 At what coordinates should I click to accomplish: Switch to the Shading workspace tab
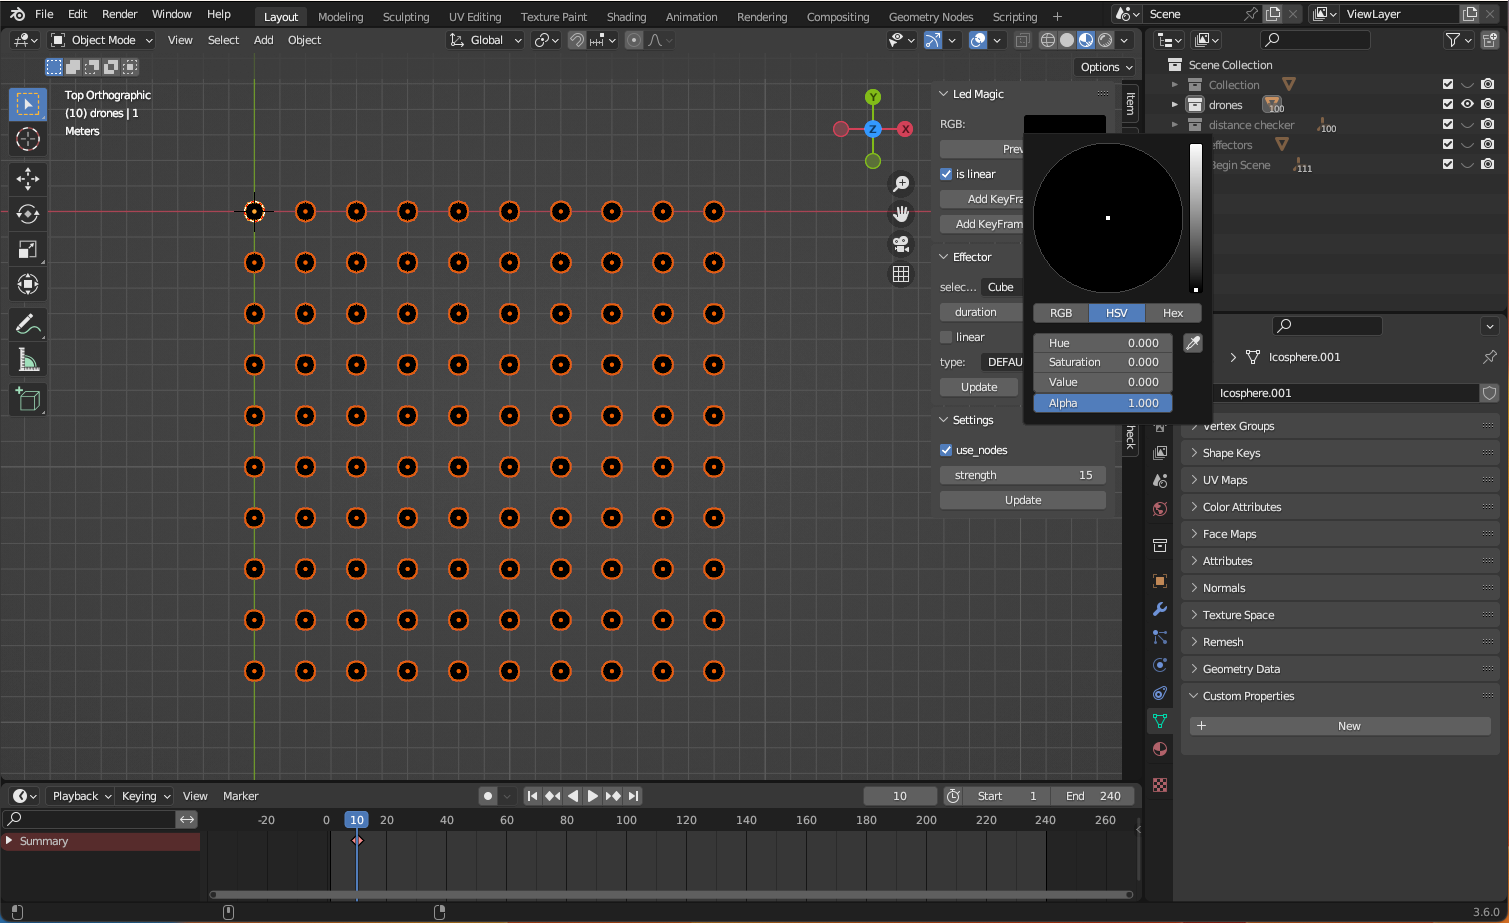click(626, 17)
